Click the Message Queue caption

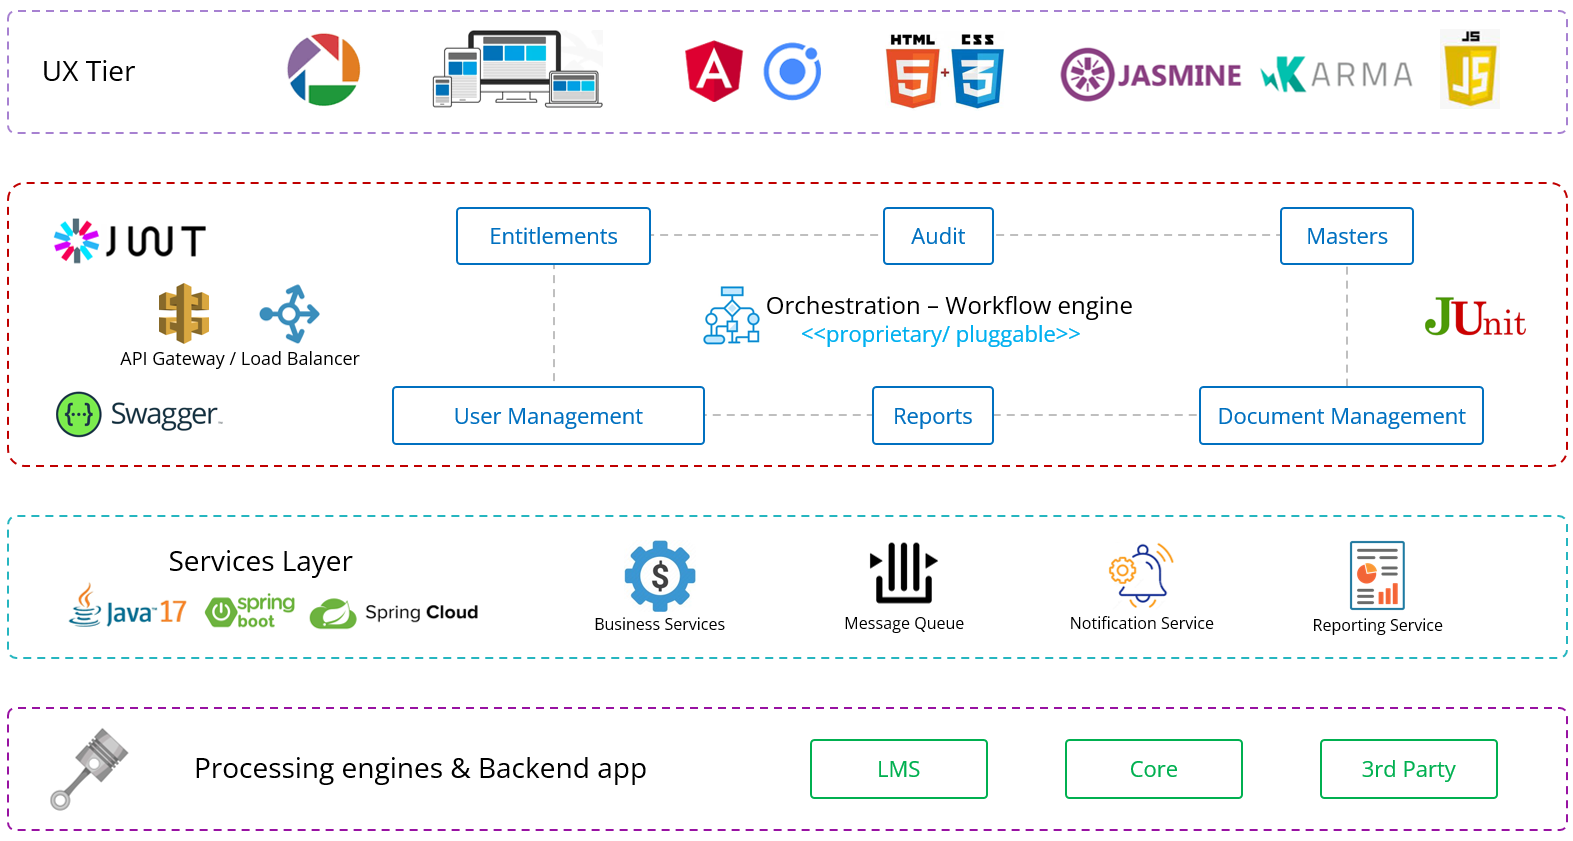[904, 624]
